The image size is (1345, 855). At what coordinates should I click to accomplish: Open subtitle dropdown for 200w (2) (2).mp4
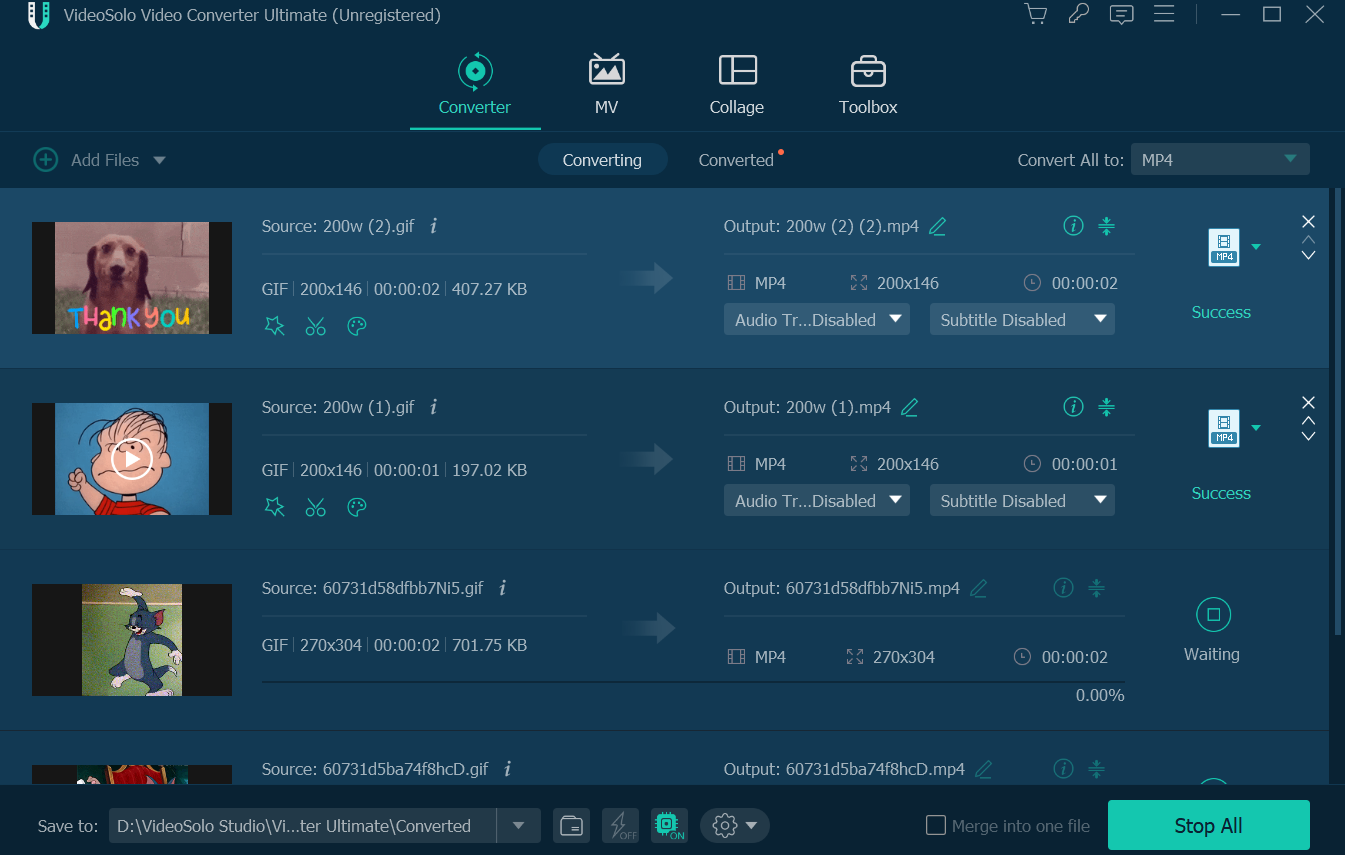click(1022, 320)
